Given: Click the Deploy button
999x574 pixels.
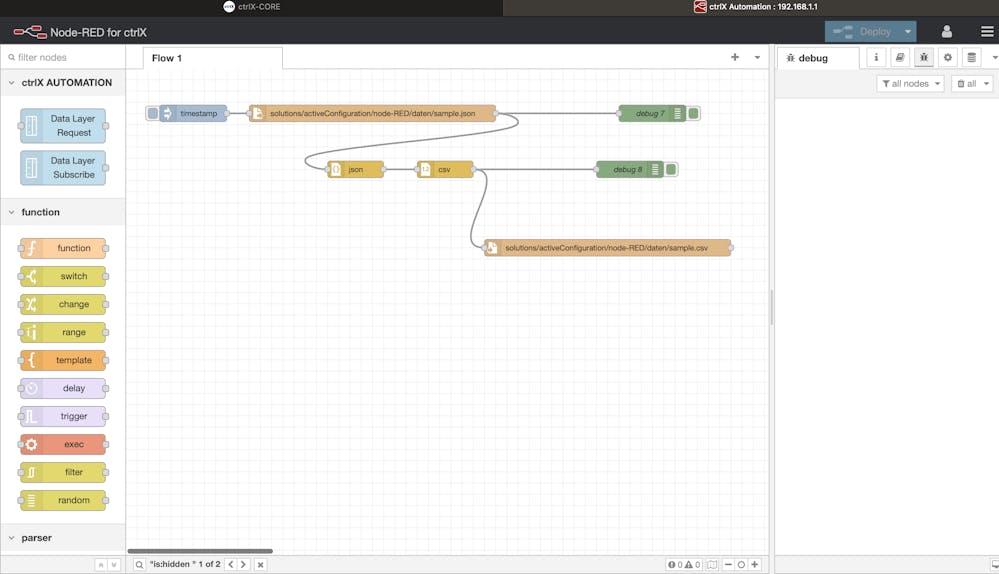Looking at the screenshot, I should click(863, 31).
